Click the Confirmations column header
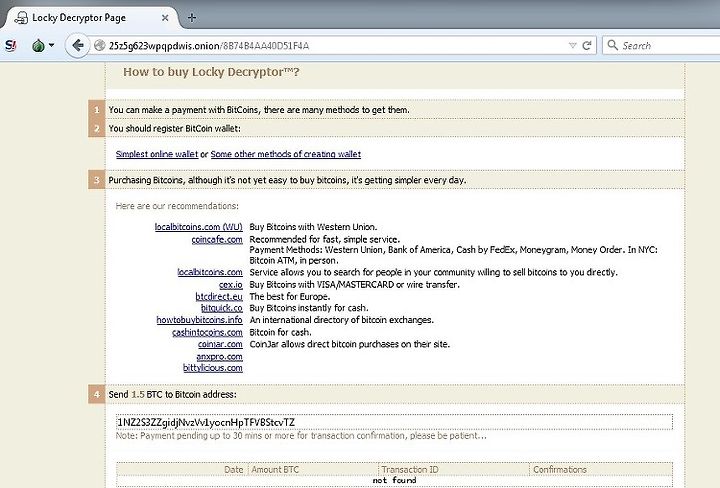This screenshot has height=488, width=720. pyautogui.click(x=560, y=470)
